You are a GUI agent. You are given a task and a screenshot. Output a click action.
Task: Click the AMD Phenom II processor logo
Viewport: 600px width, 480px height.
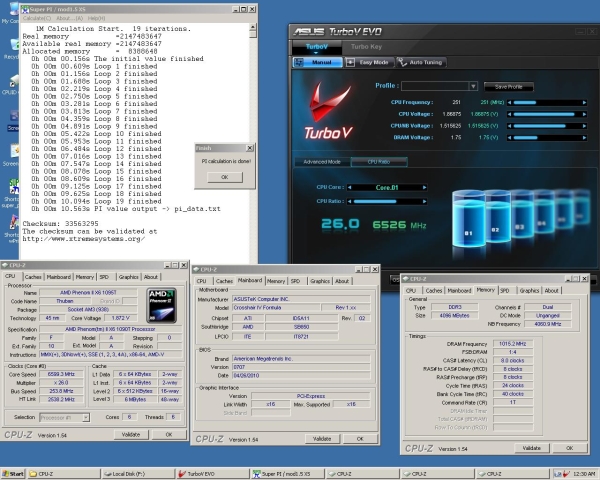click(x=161, y=305)
